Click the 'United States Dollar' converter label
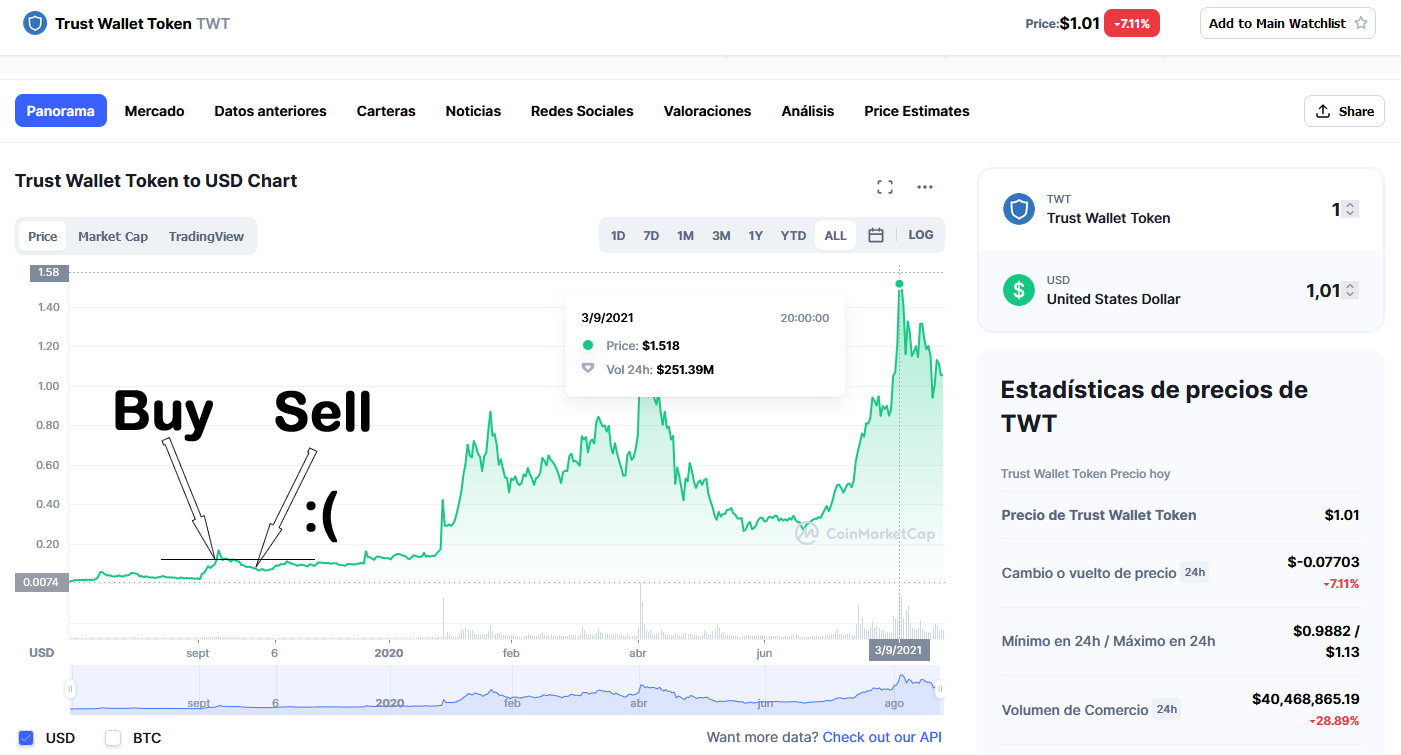The height and width of the screenshot is (755, 1401). point(1113,299)
